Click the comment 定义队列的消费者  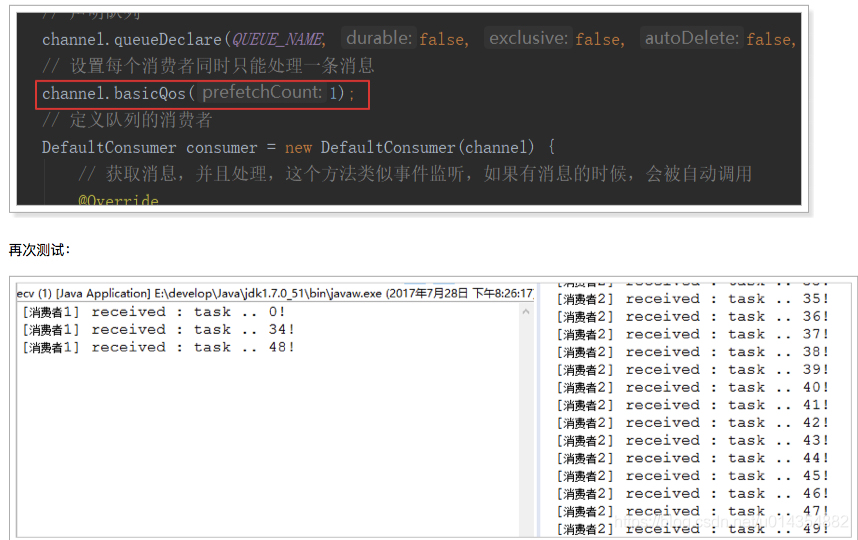pyautogui.click(x=127, y=120)
